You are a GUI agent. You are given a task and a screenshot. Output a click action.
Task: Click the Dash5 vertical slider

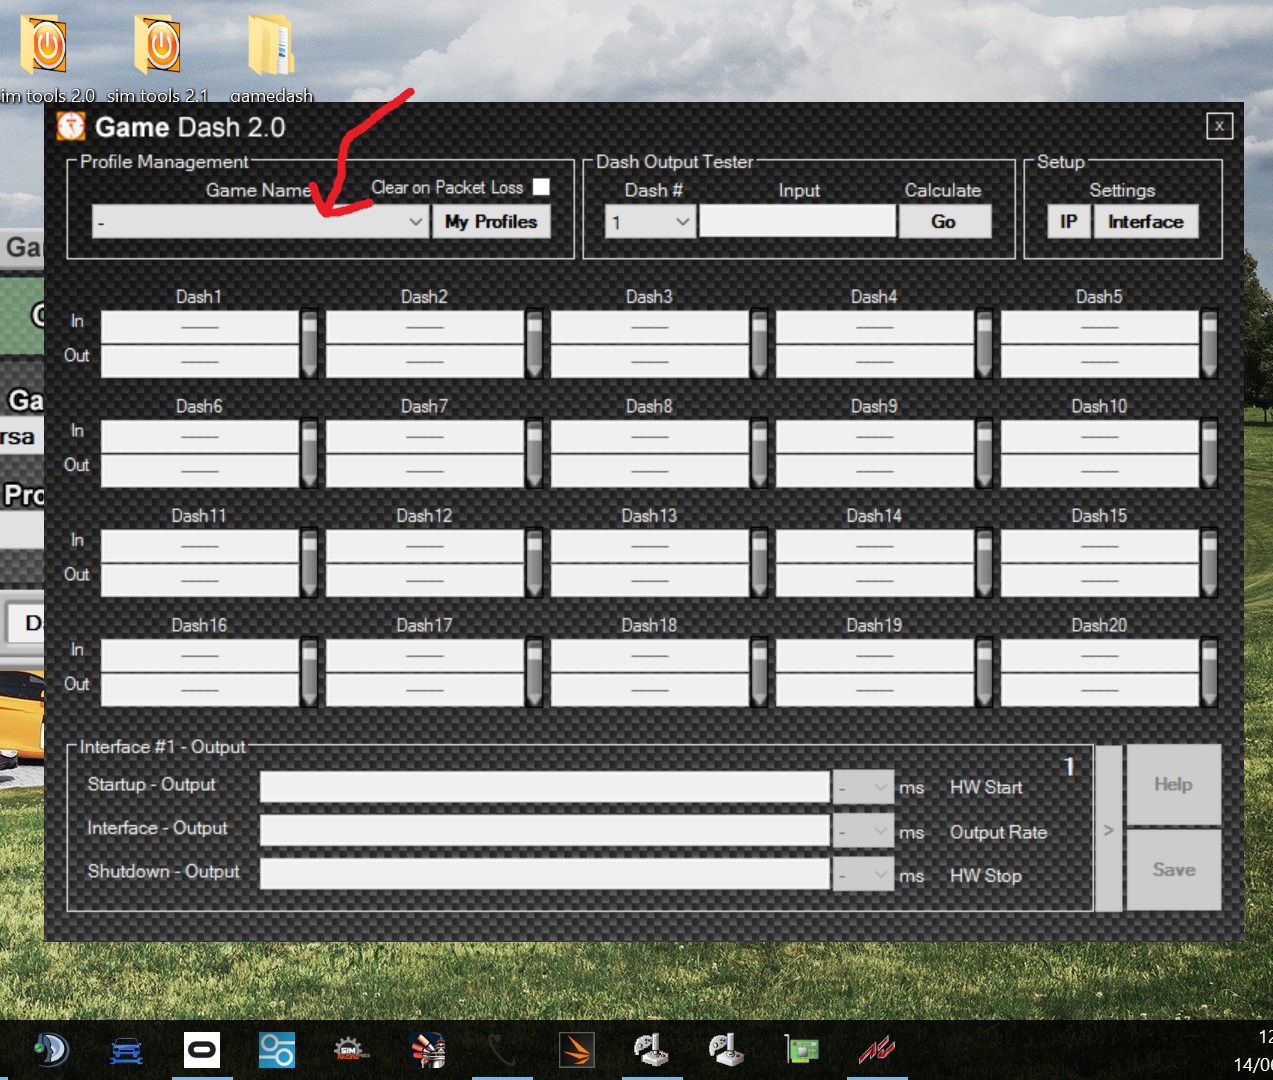click(1209, 344)
